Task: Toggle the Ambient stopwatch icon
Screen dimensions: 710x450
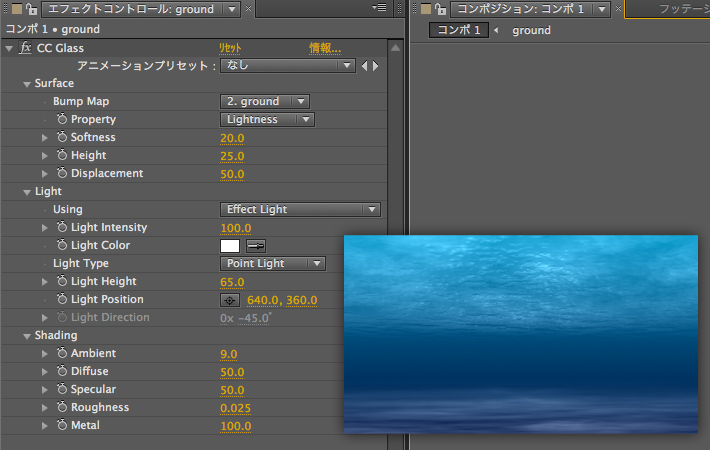Action: 62,354
